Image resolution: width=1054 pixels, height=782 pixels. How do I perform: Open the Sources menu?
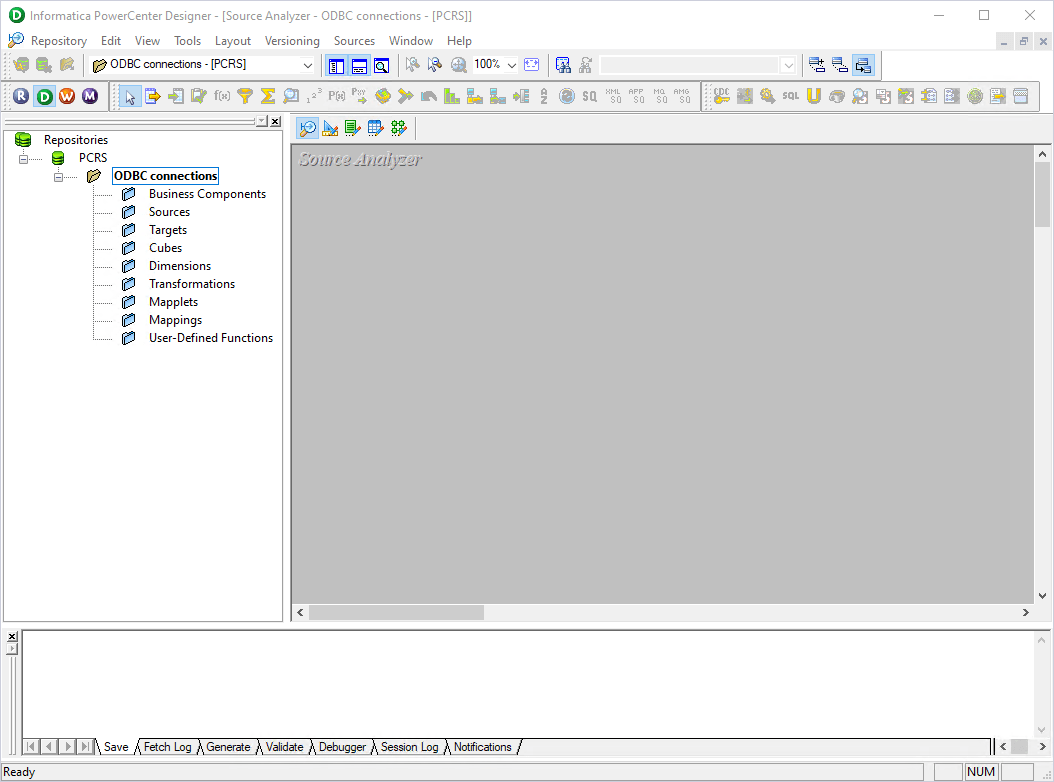point(354,41)
